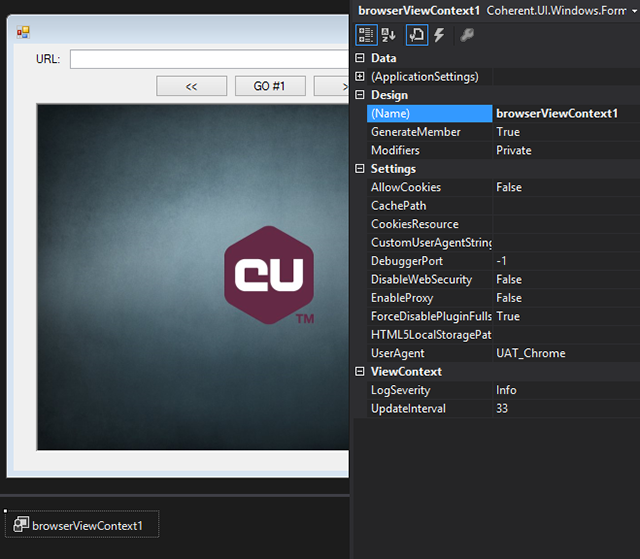Click the UpdateInterval value 33

pyautogui.click(x=567, y=408)
